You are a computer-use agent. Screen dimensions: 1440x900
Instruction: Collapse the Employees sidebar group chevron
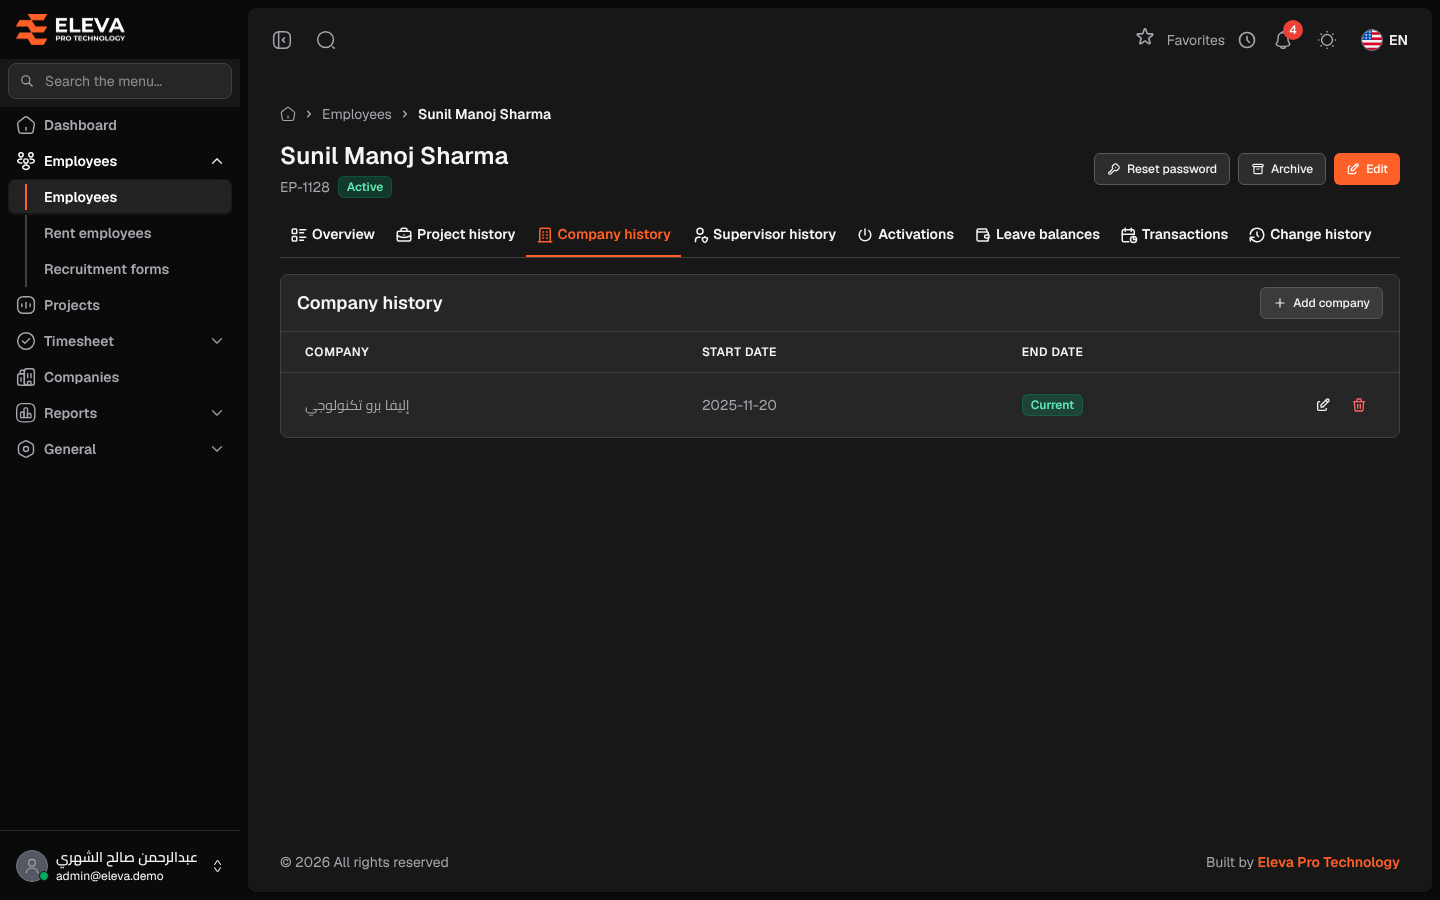coord(217,161)
